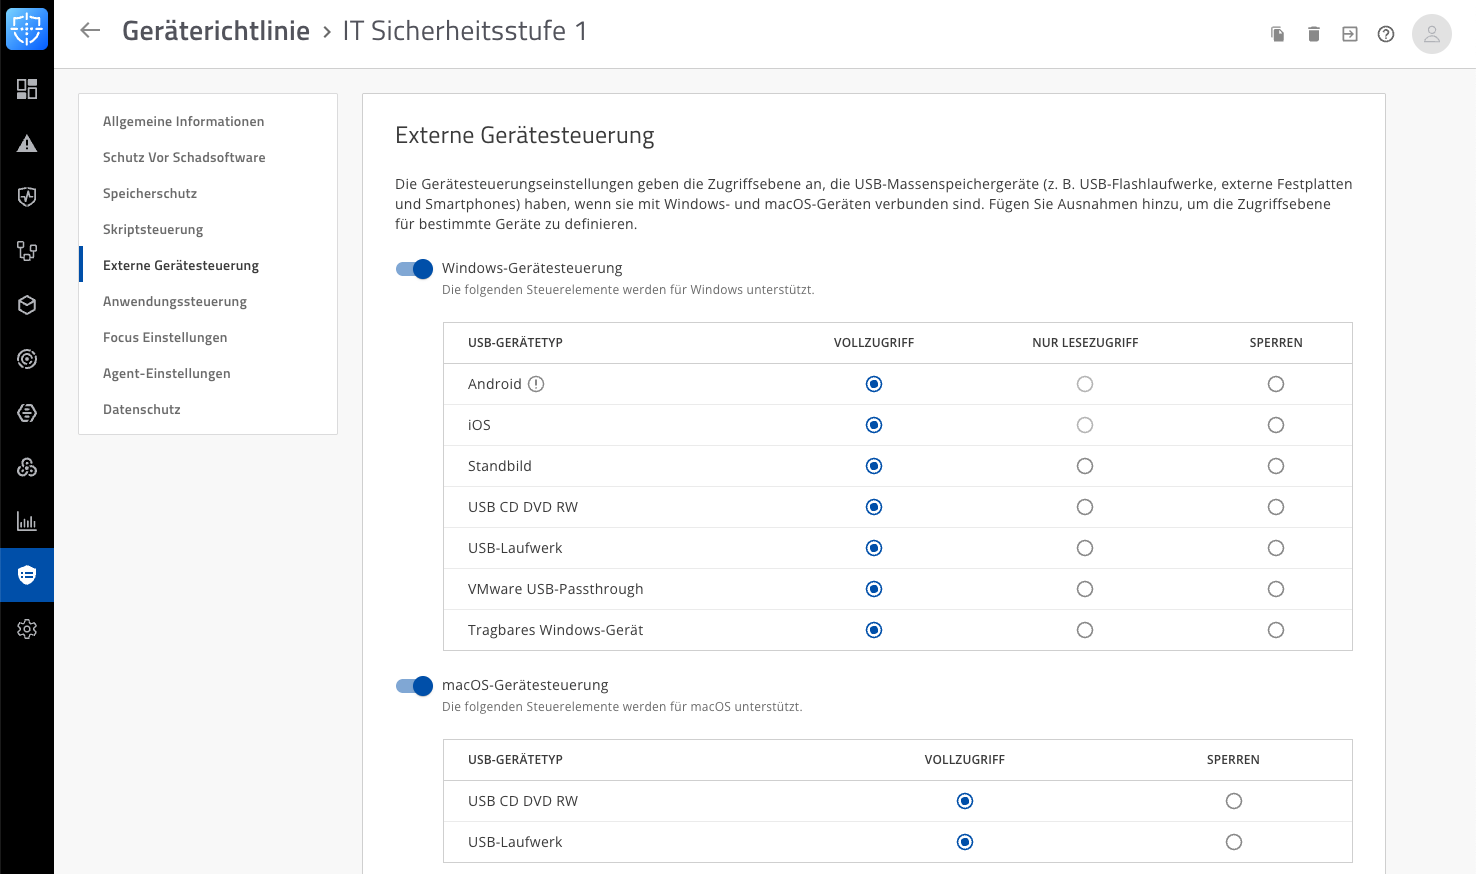This screenshot has width=1476, height=874.
Task: Switch to the Anwendungssteuerung section
Action: 175,301
